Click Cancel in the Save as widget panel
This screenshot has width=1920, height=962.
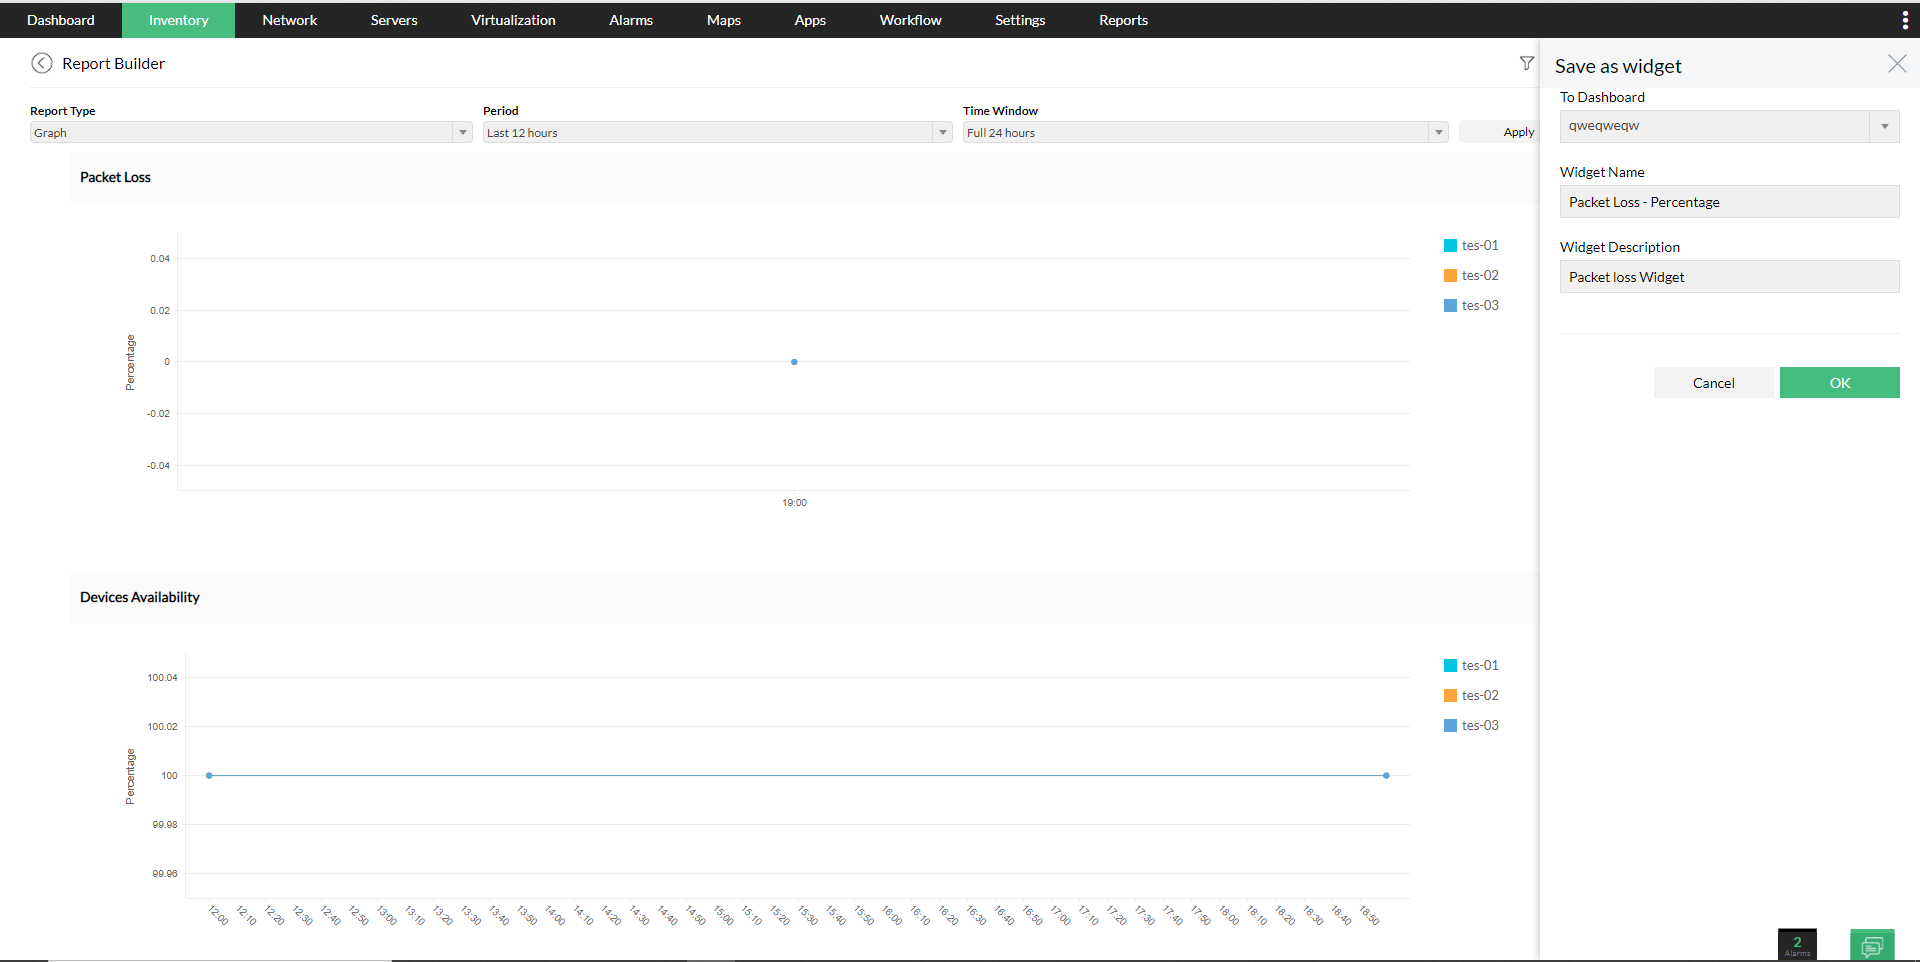click(x=1713, y=382)
